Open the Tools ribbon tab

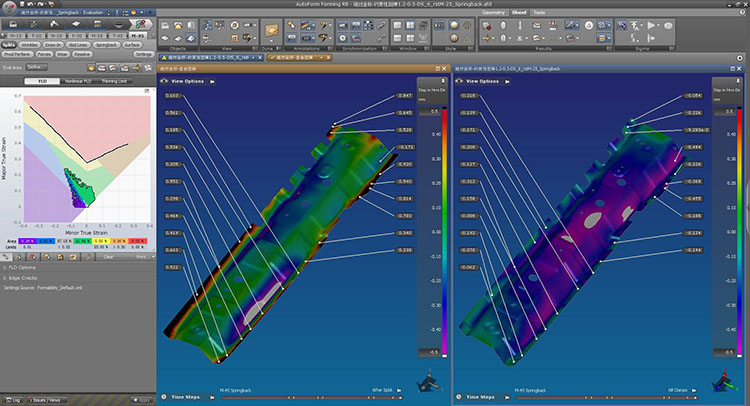(539, 12)
